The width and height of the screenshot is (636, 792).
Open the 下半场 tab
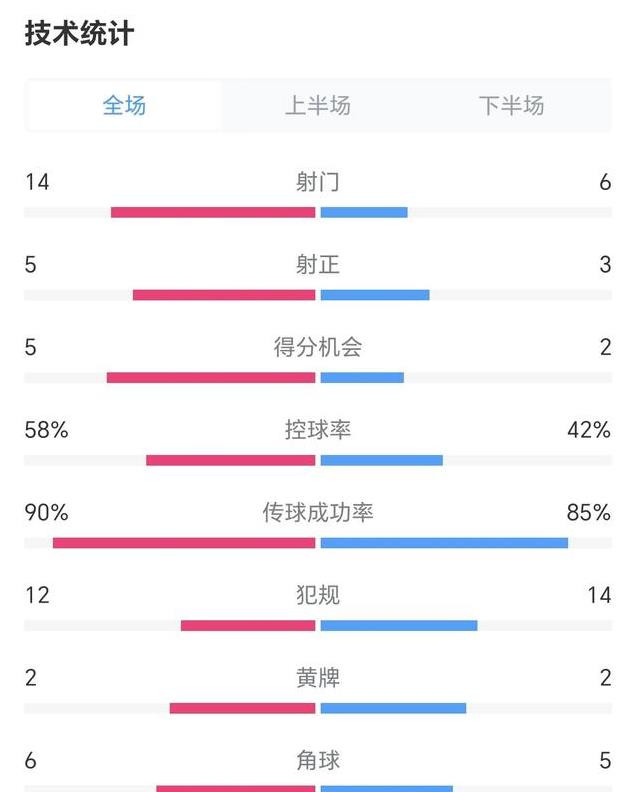511,105
